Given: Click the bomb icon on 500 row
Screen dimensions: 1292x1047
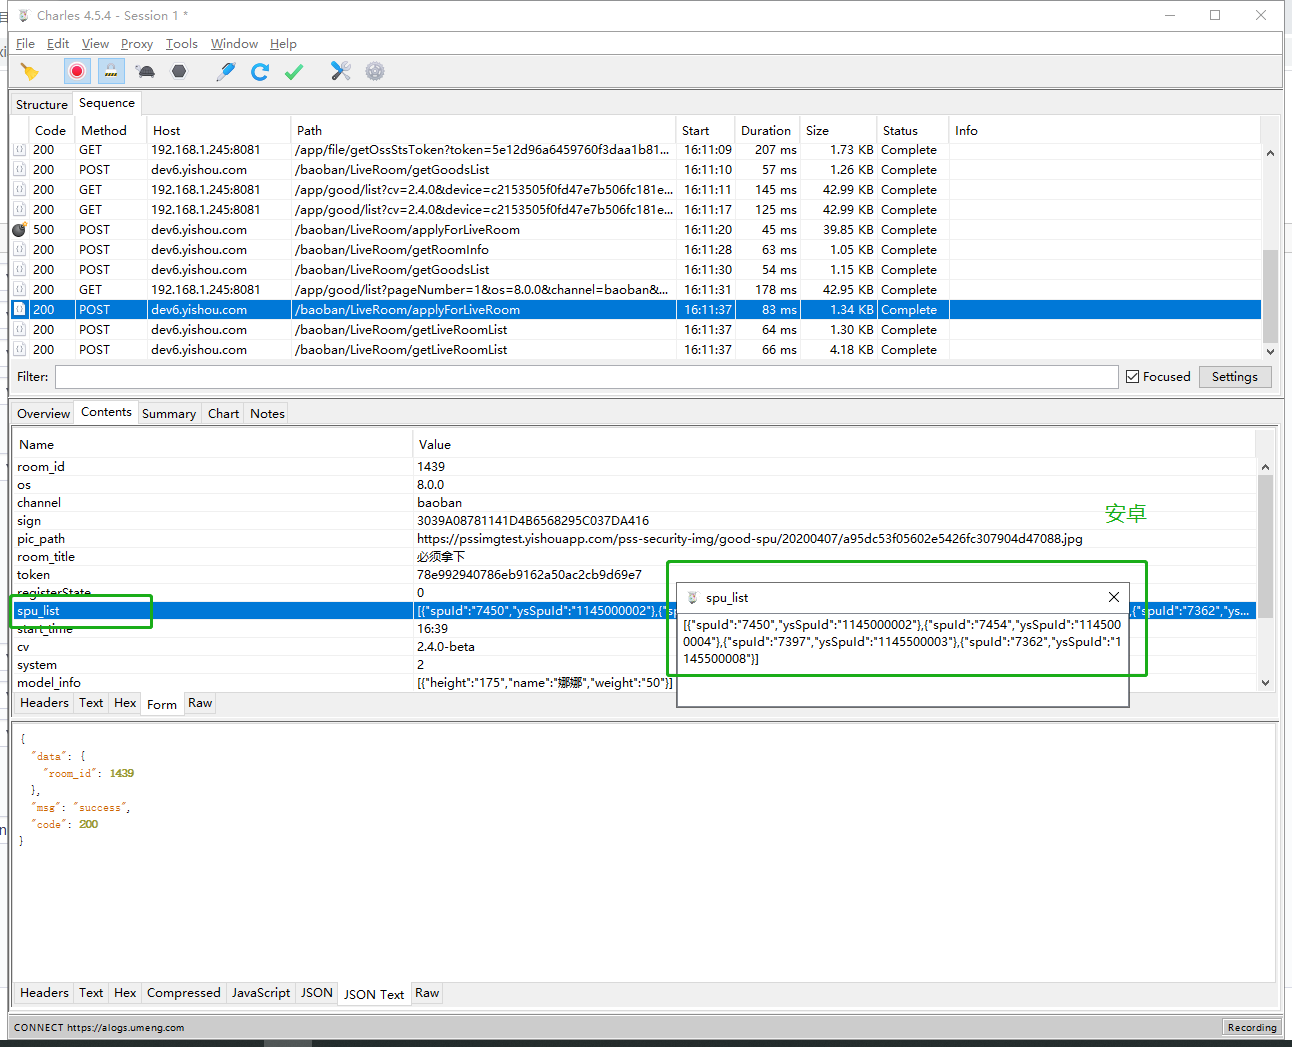Looking at the screenshot, I should point(19,229).
